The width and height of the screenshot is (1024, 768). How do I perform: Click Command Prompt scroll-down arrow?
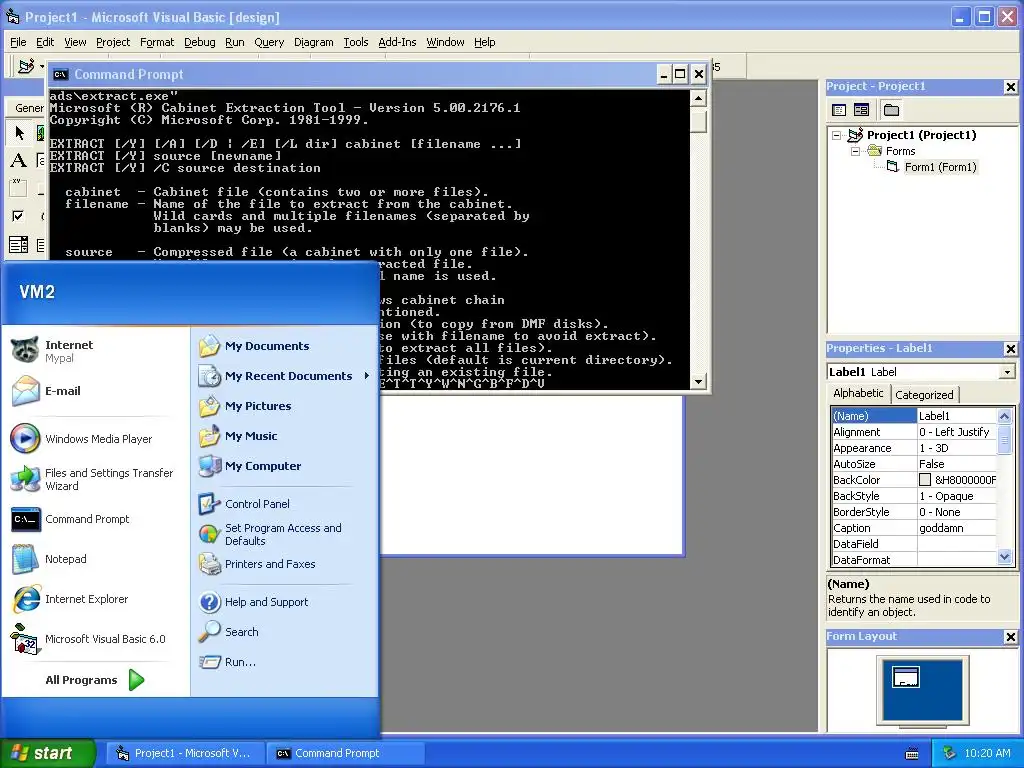click(698, 381)
